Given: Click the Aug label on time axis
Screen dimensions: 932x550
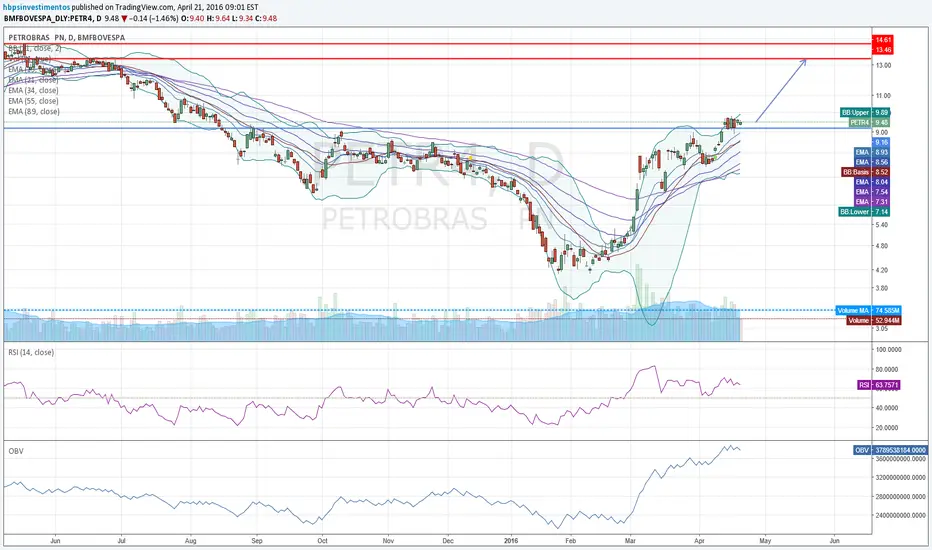Looking at the screenshot, I should pos(190,541).
